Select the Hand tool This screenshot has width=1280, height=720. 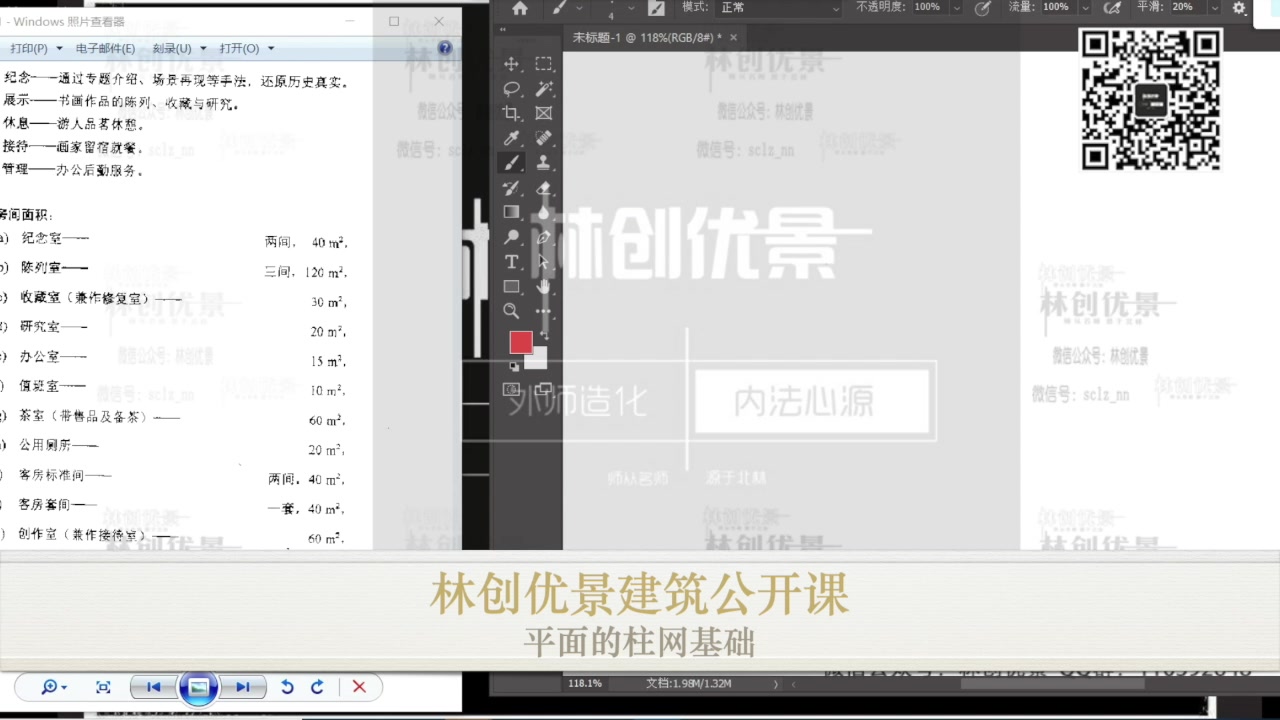[543, 287]
